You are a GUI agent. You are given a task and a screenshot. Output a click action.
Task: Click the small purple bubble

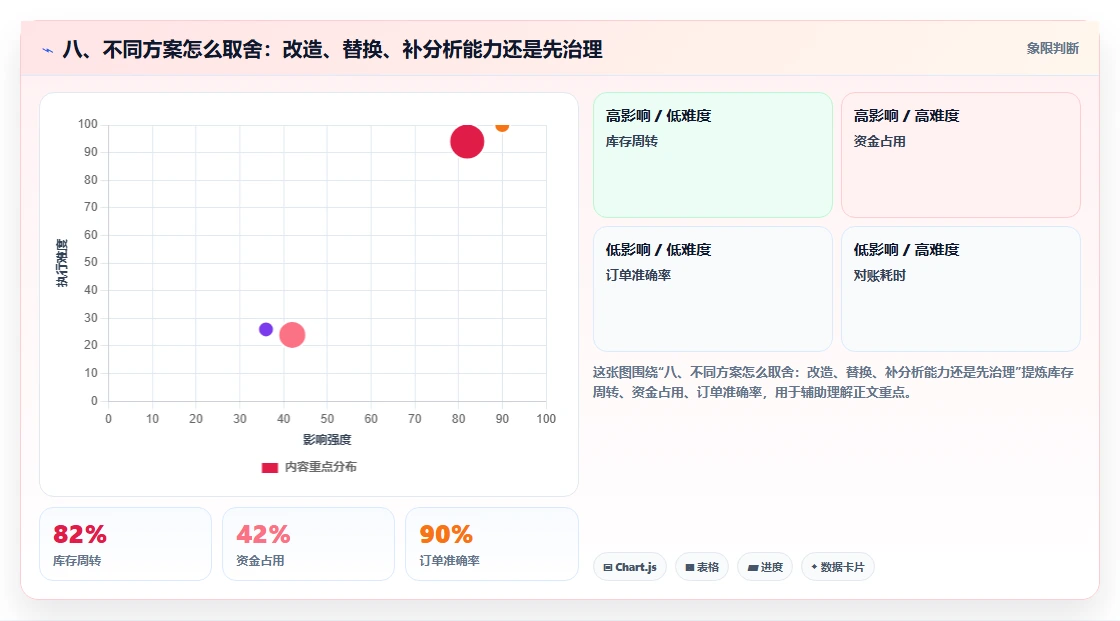pos(266,329)
